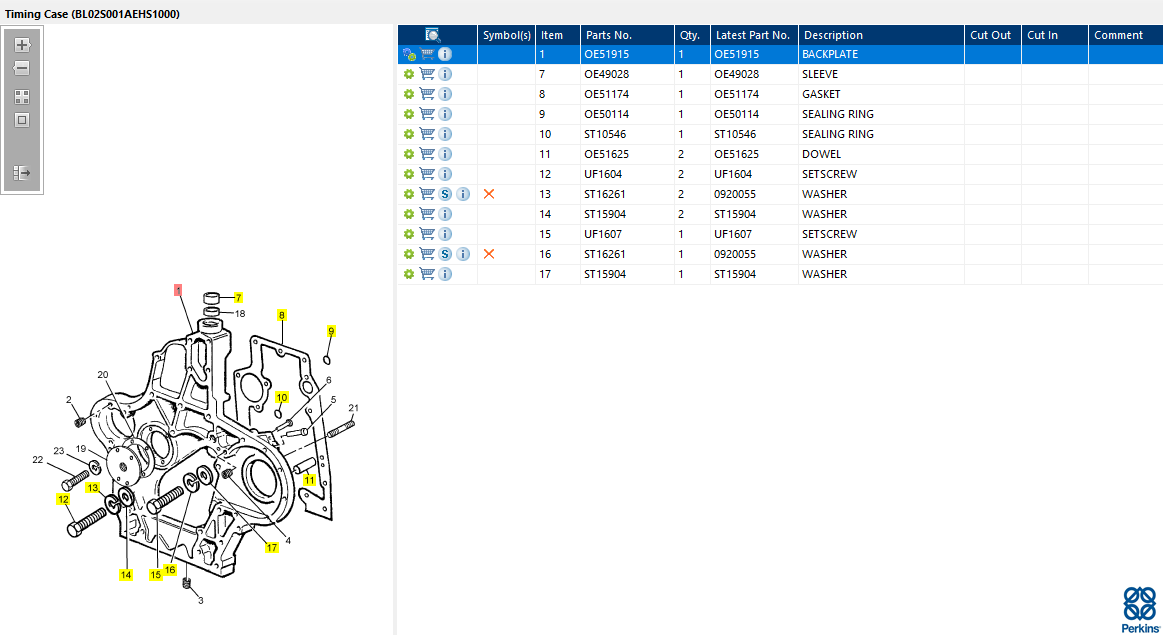Viewport: 1163px width, 635px height.
Task: Zoom in on the diagram with plus button
Action: pyautogui.click(x=22, y=45)
